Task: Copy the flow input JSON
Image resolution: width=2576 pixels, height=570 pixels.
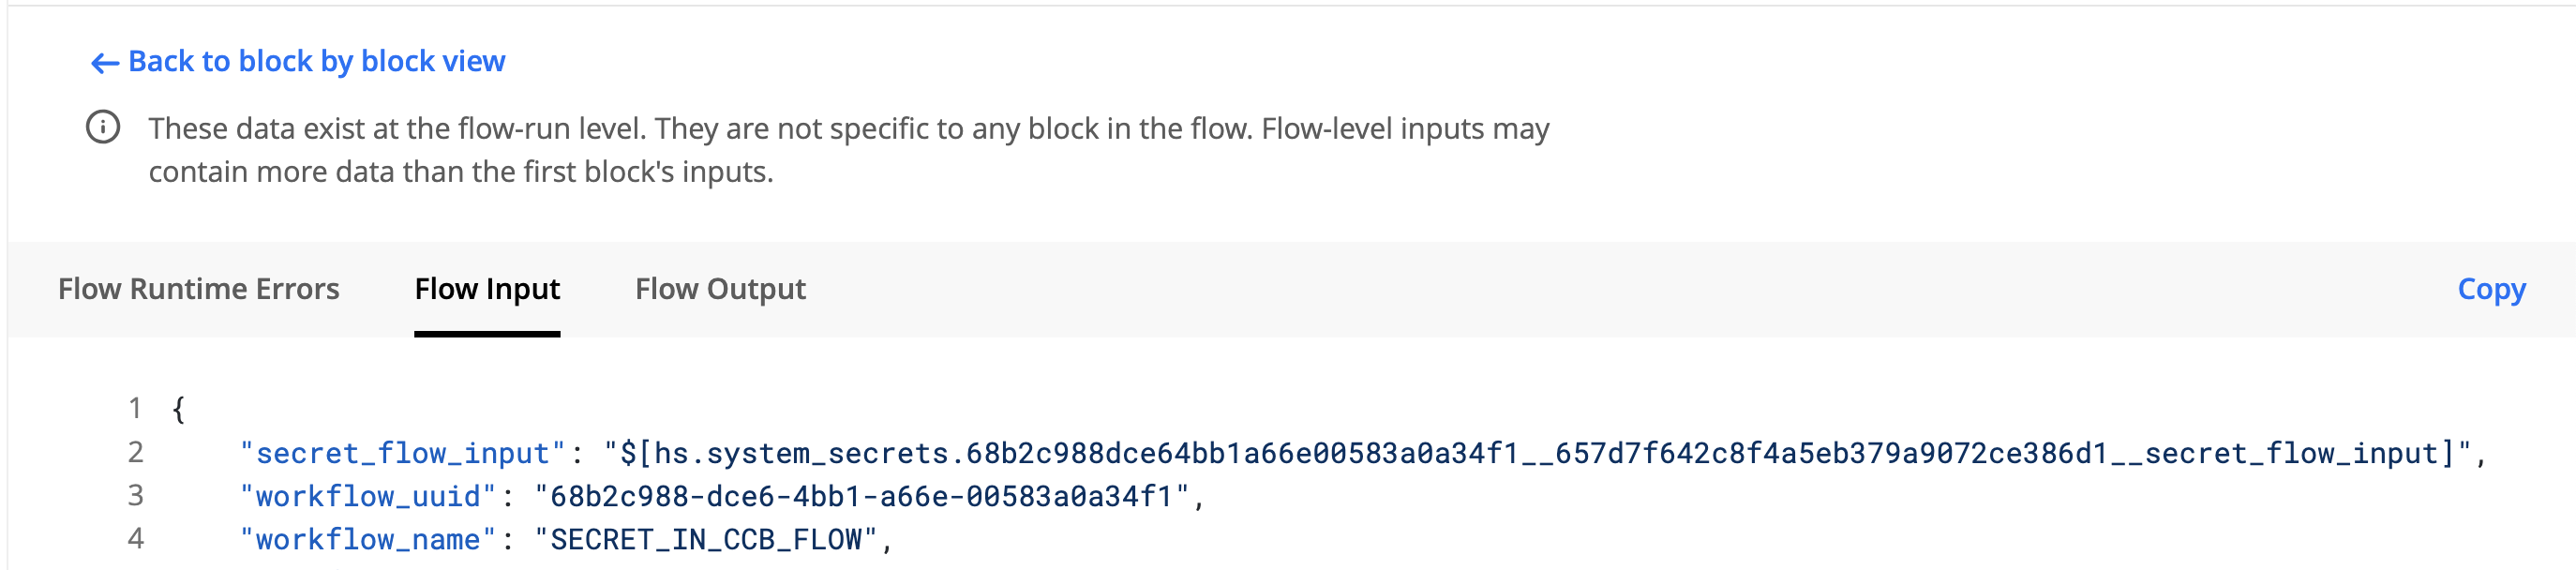Action: tap(2491, 289)
